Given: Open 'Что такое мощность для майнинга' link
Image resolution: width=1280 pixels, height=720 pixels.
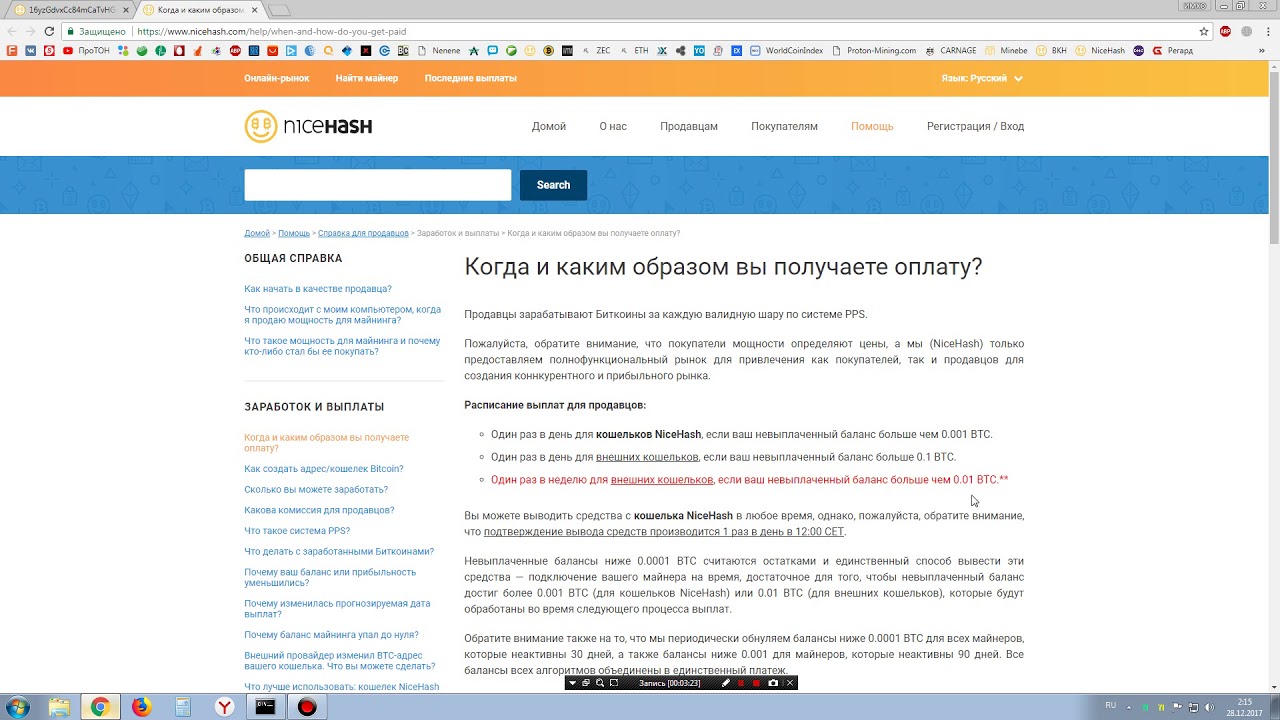Looking at the screenshot, I should click(342, 346).
